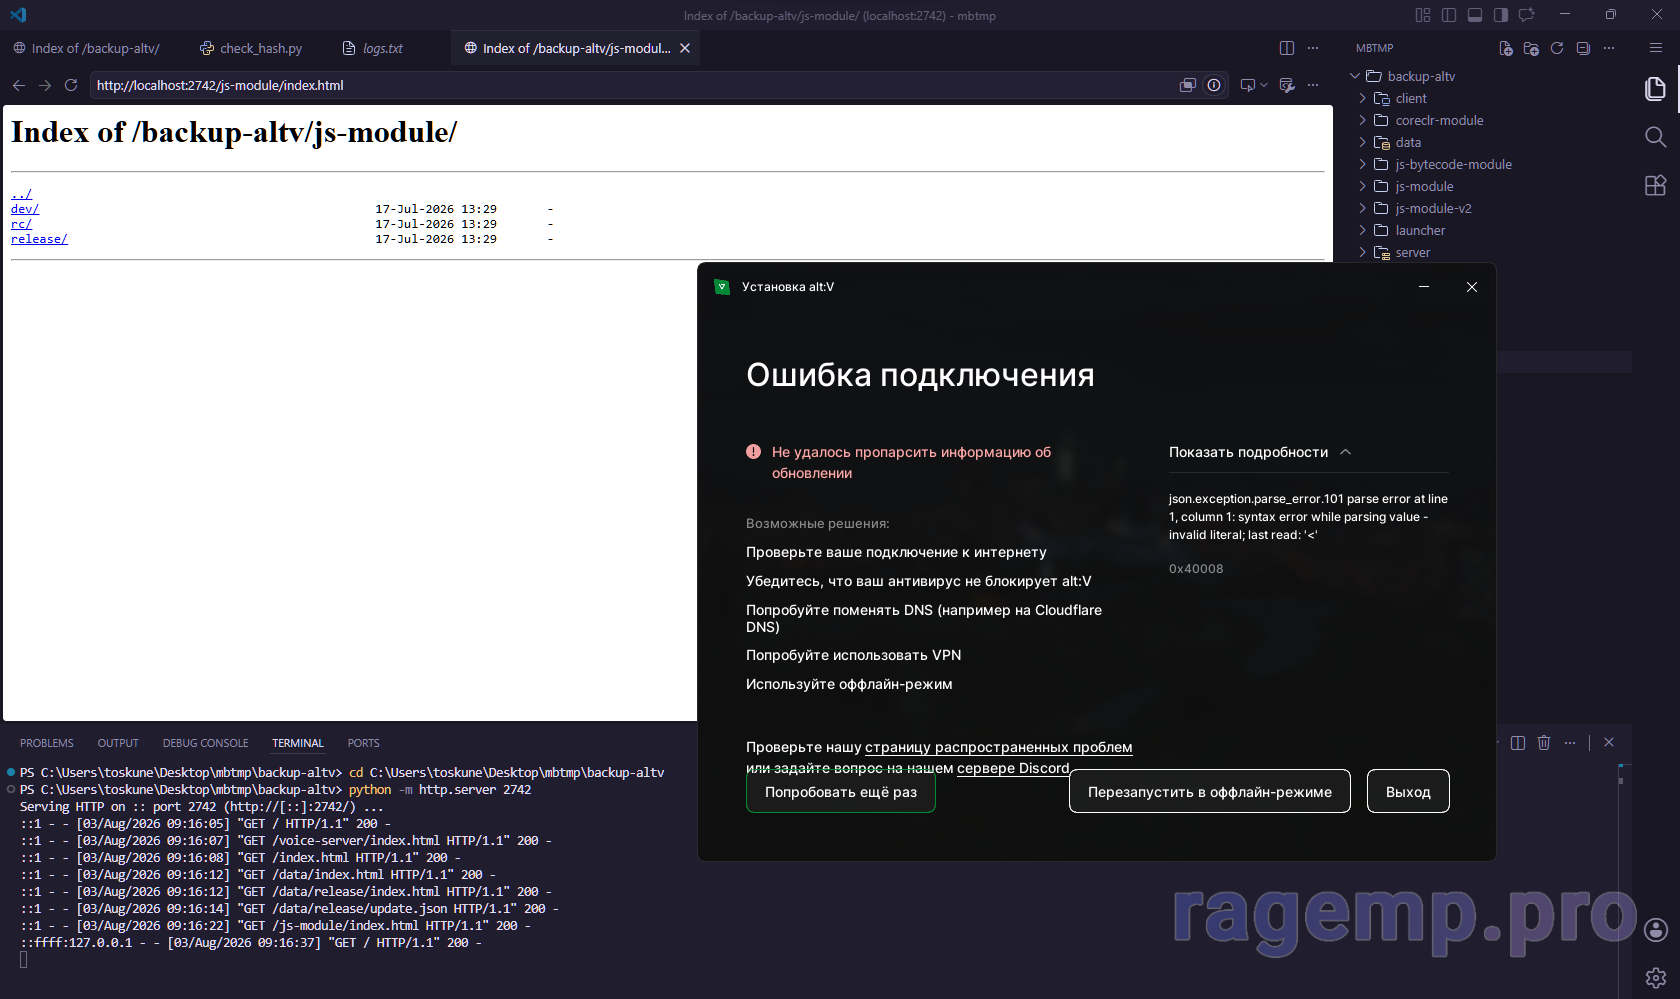This screenshot has width=1680, height=999.
Task: Click Попробовать ещё раз retry button
Action: 841,792
